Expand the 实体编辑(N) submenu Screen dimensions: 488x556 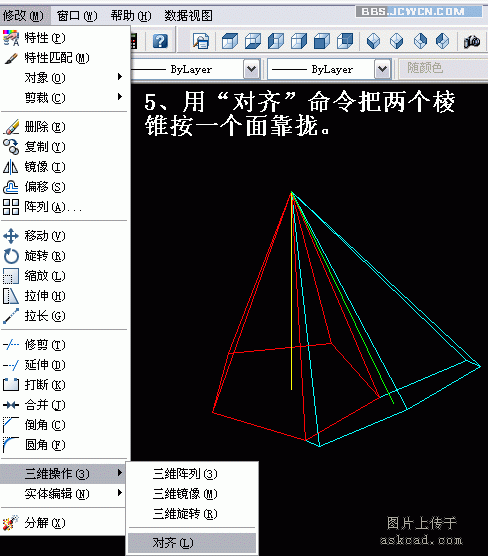(x=62, y=494)
